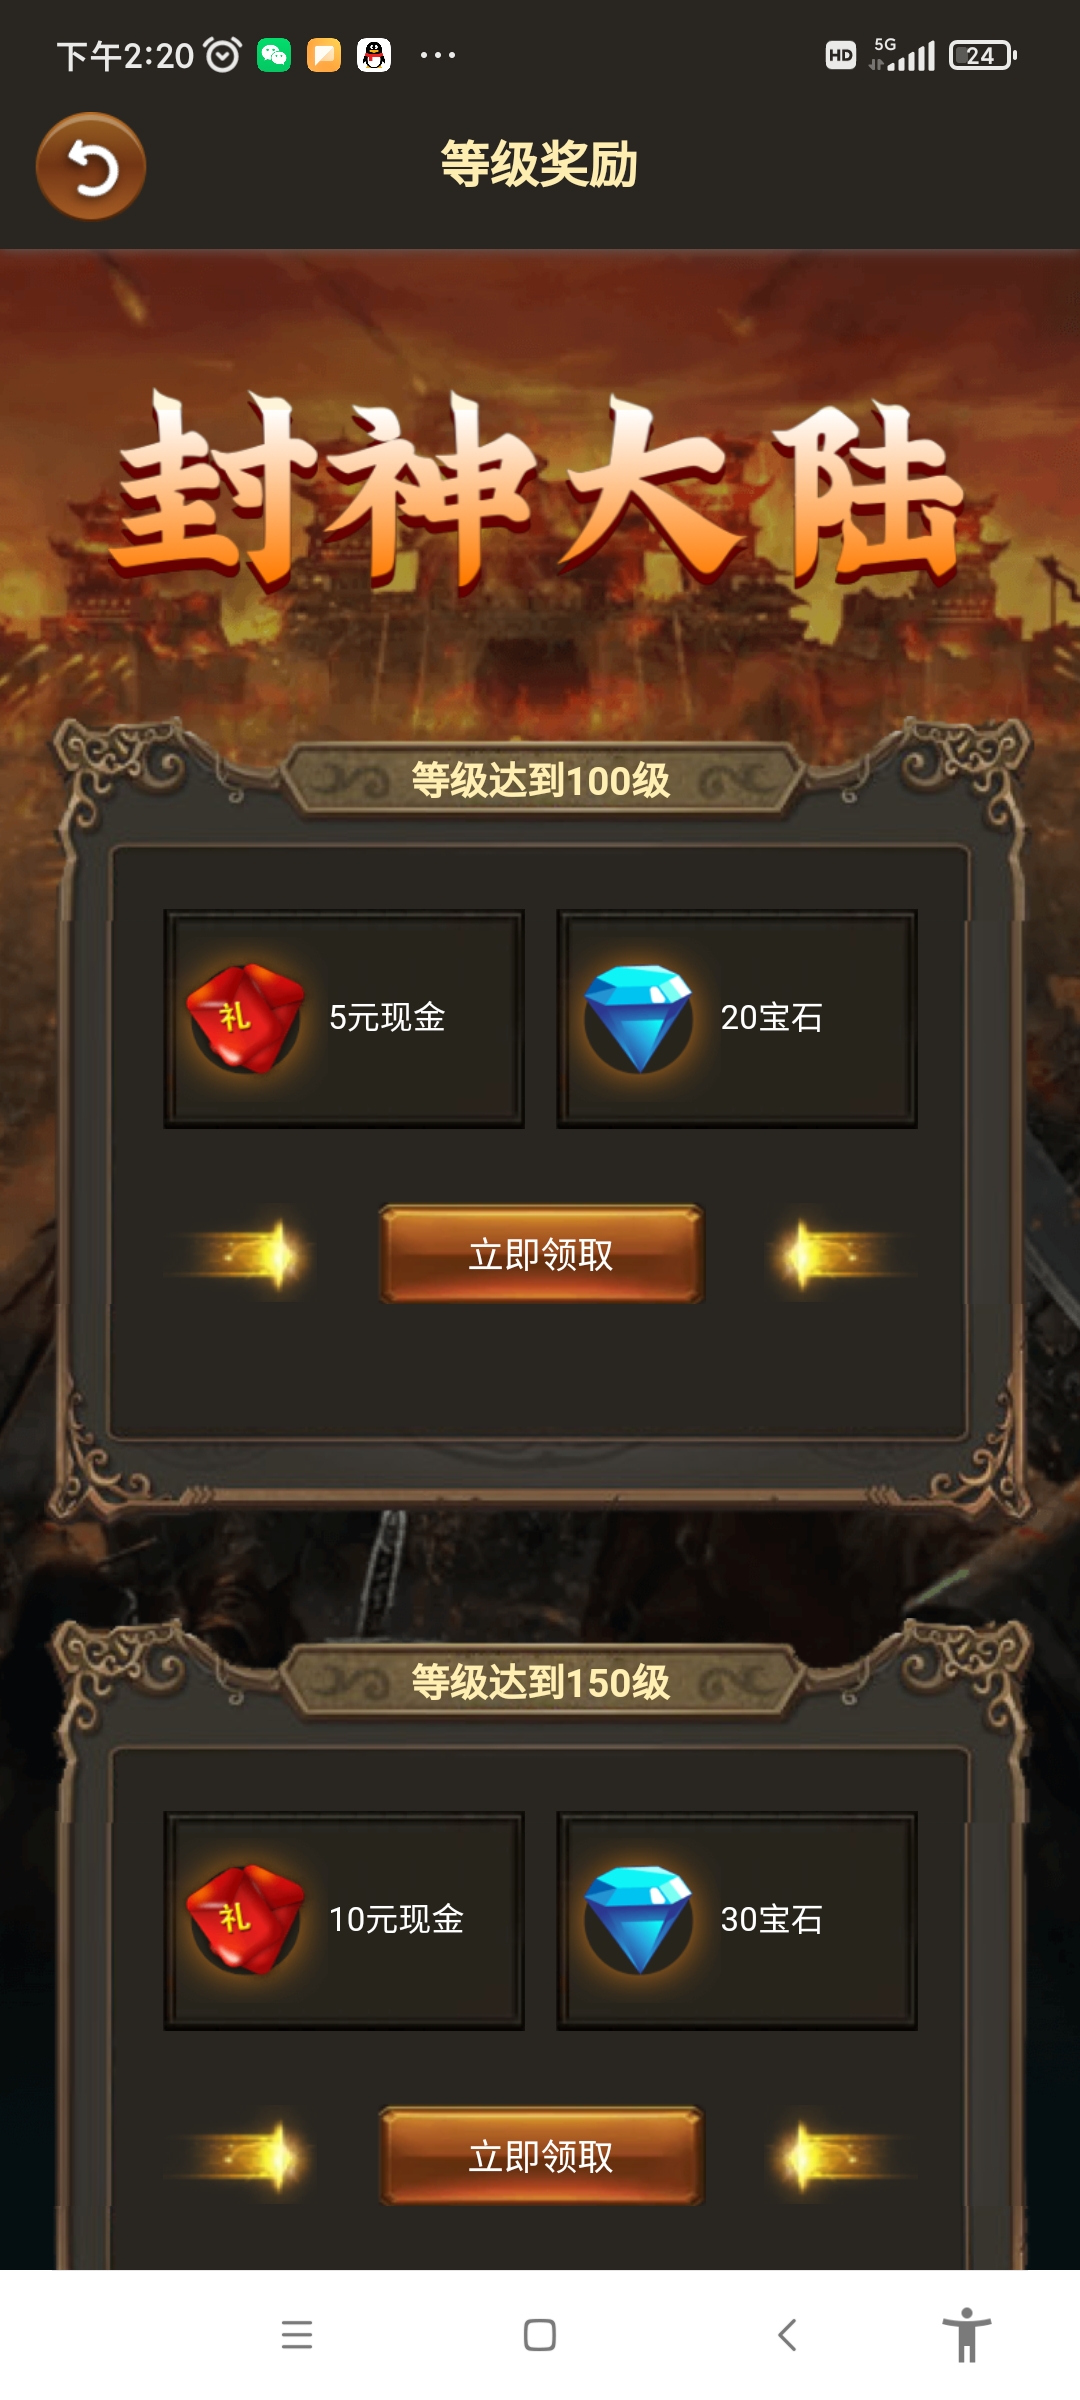Open more notifications three-dot icon
Image resolution: width=1080 pixels, height=2400 pixels.
click(x=438, y=55)
